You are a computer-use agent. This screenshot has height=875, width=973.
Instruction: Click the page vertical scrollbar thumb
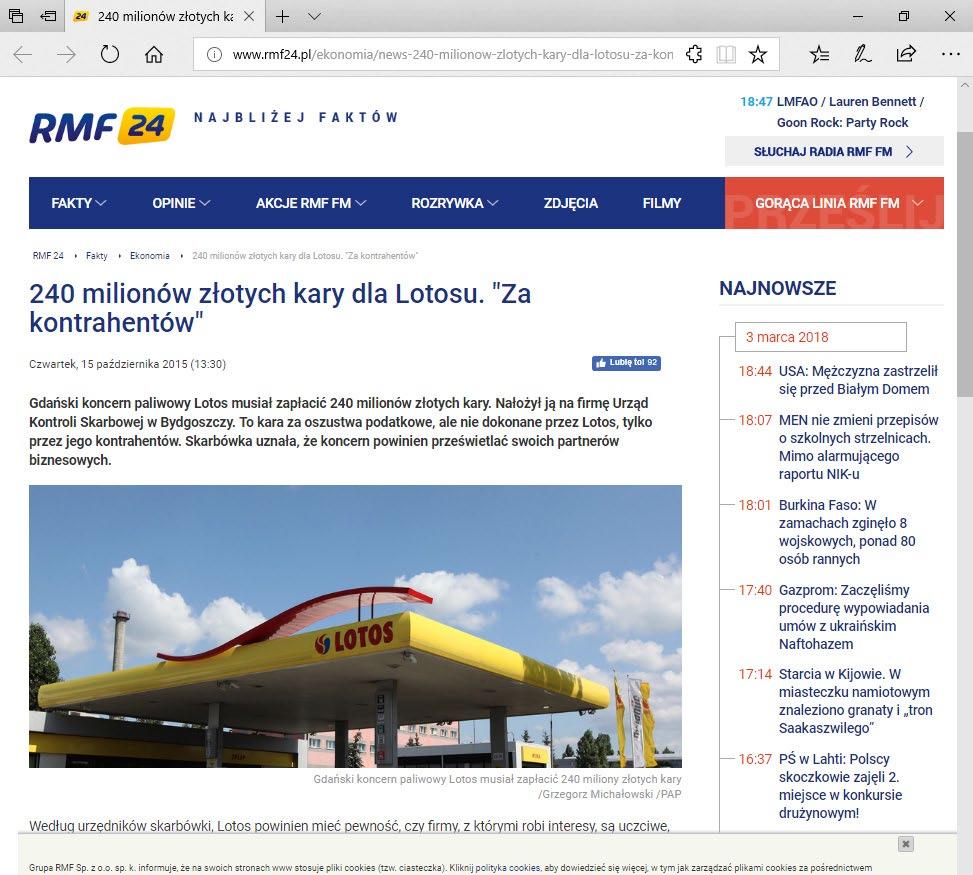(964, 264)
